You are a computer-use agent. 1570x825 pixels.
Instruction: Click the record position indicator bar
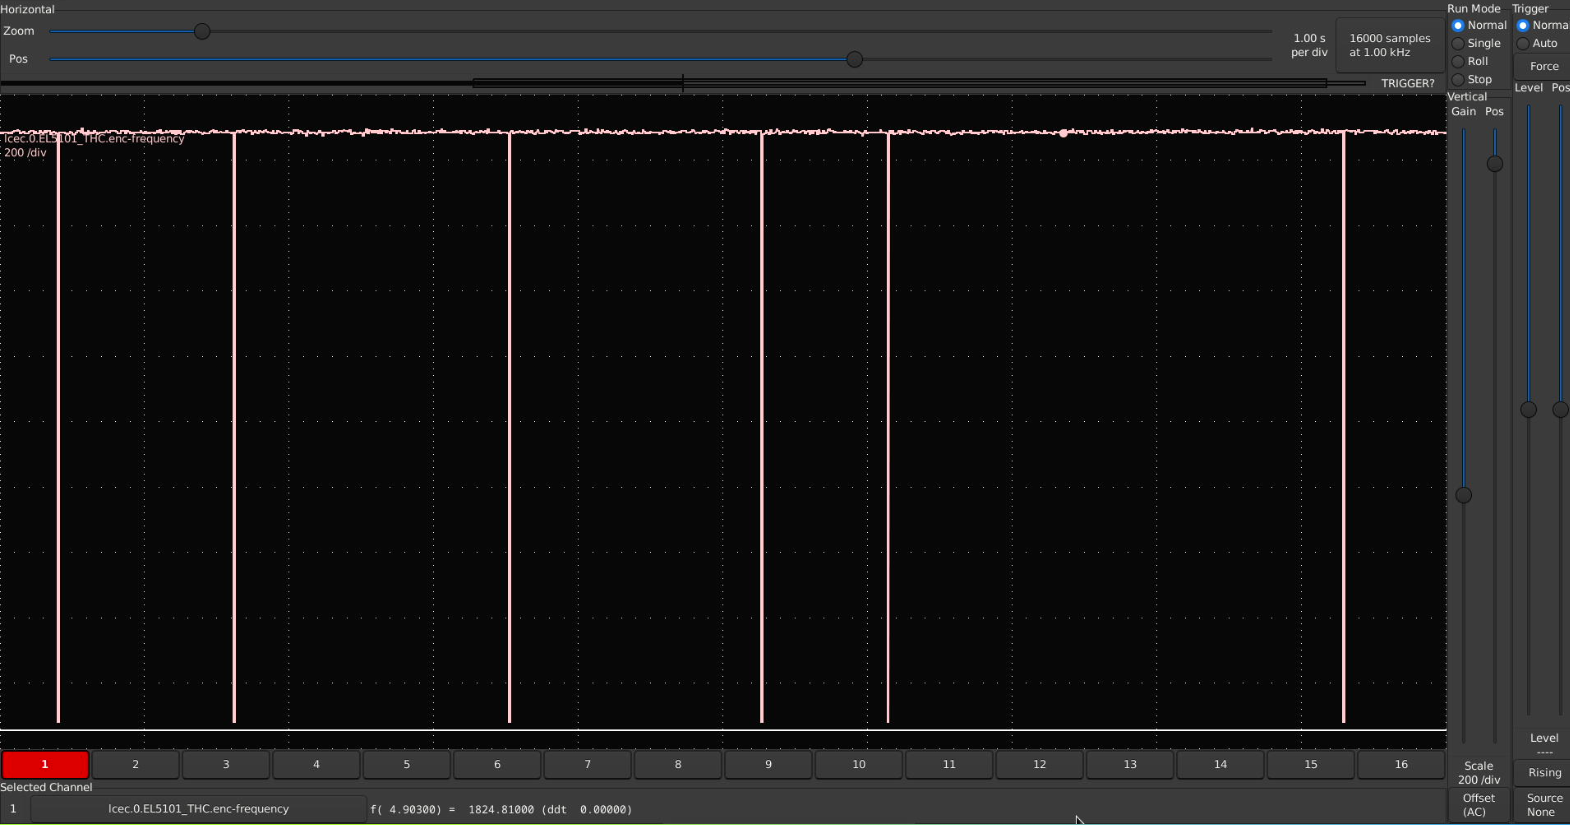click(683, 83)
